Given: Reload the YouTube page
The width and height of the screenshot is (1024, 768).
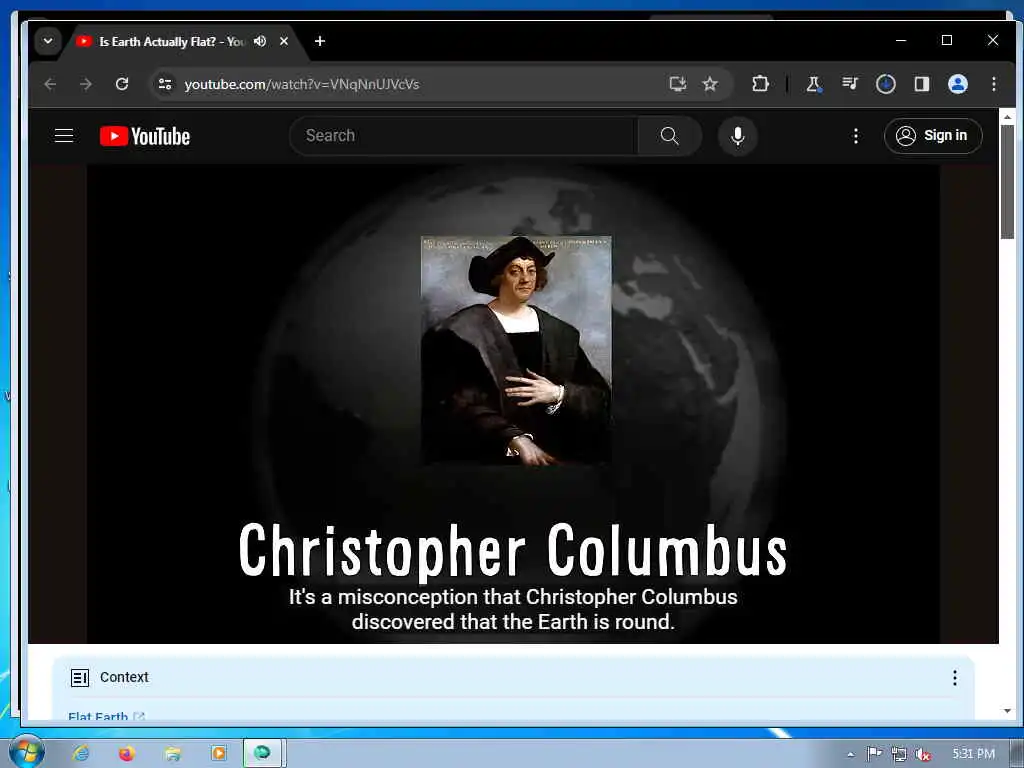Looking at the screenshot, I should [x=122, y=84].
